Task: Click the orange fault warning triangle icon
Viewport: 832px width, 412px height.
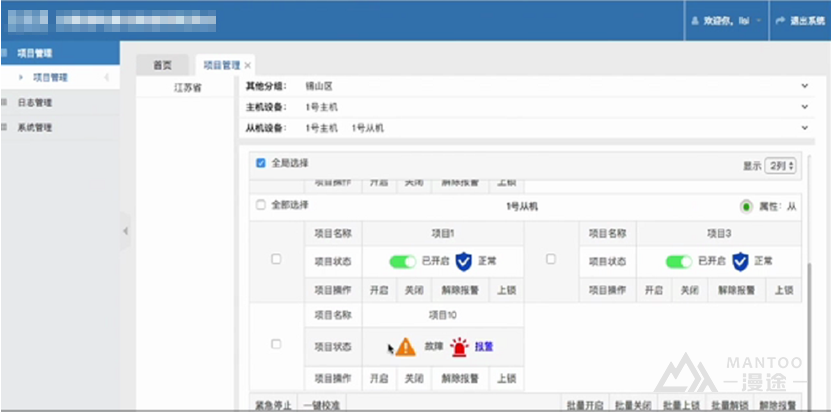Action: coord(405,347)
